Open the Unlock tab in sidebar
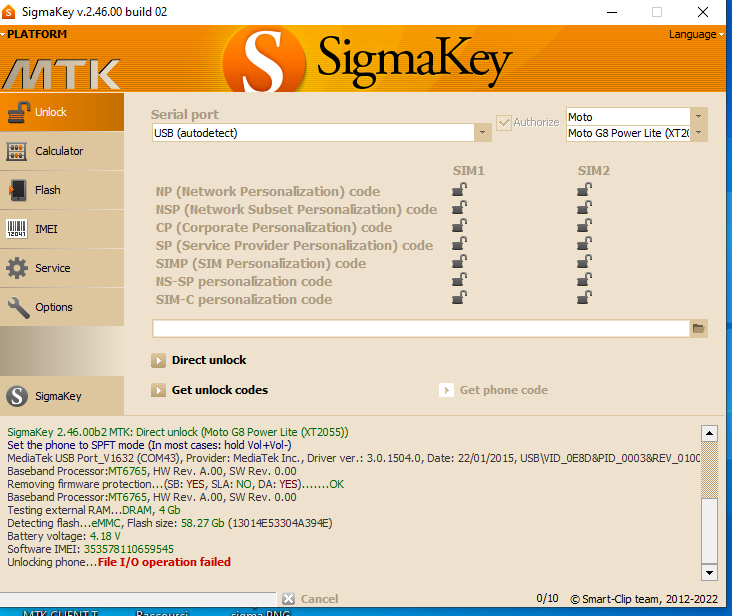The image size is (732, 616). [62, 112]
